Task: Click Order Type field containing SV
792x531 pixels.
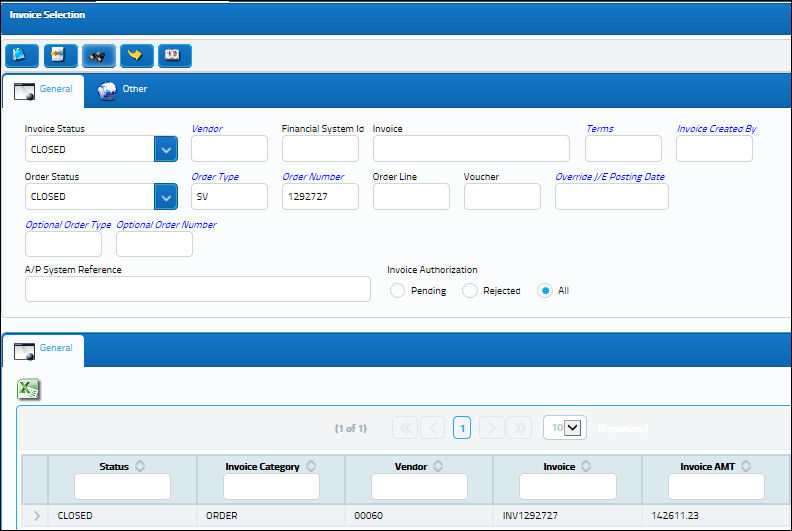Action: tap(229, 197)
